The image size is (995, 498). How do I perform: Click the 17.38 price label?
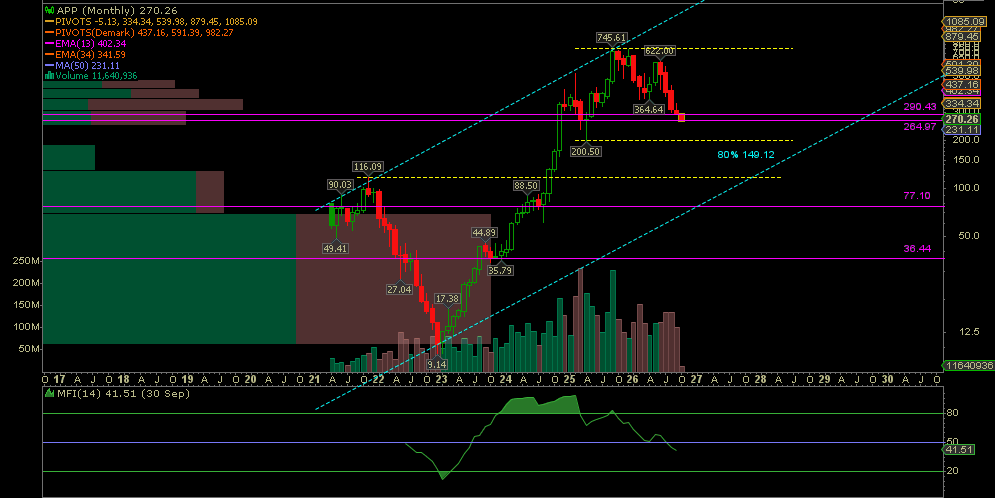coord(447,299)
